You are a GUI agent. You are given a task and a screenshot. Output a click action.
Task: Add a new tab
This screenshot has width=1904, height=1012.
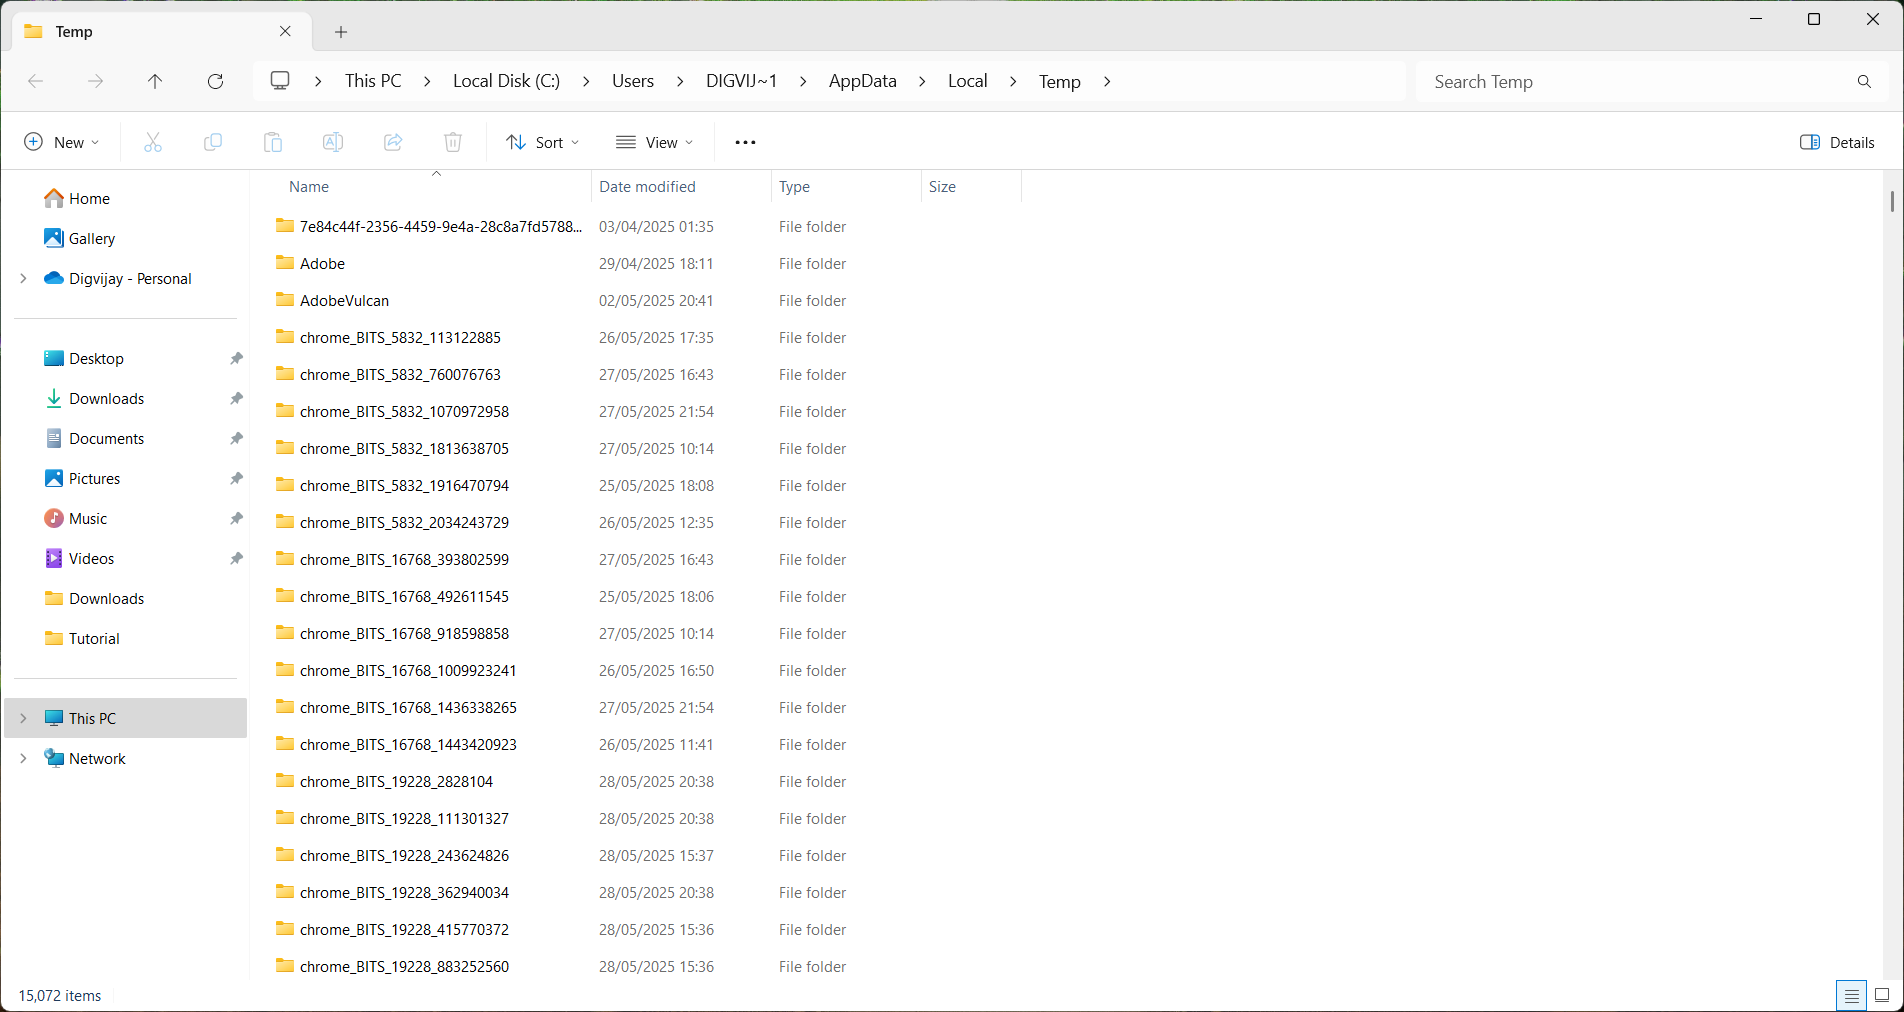coord(341,32)
